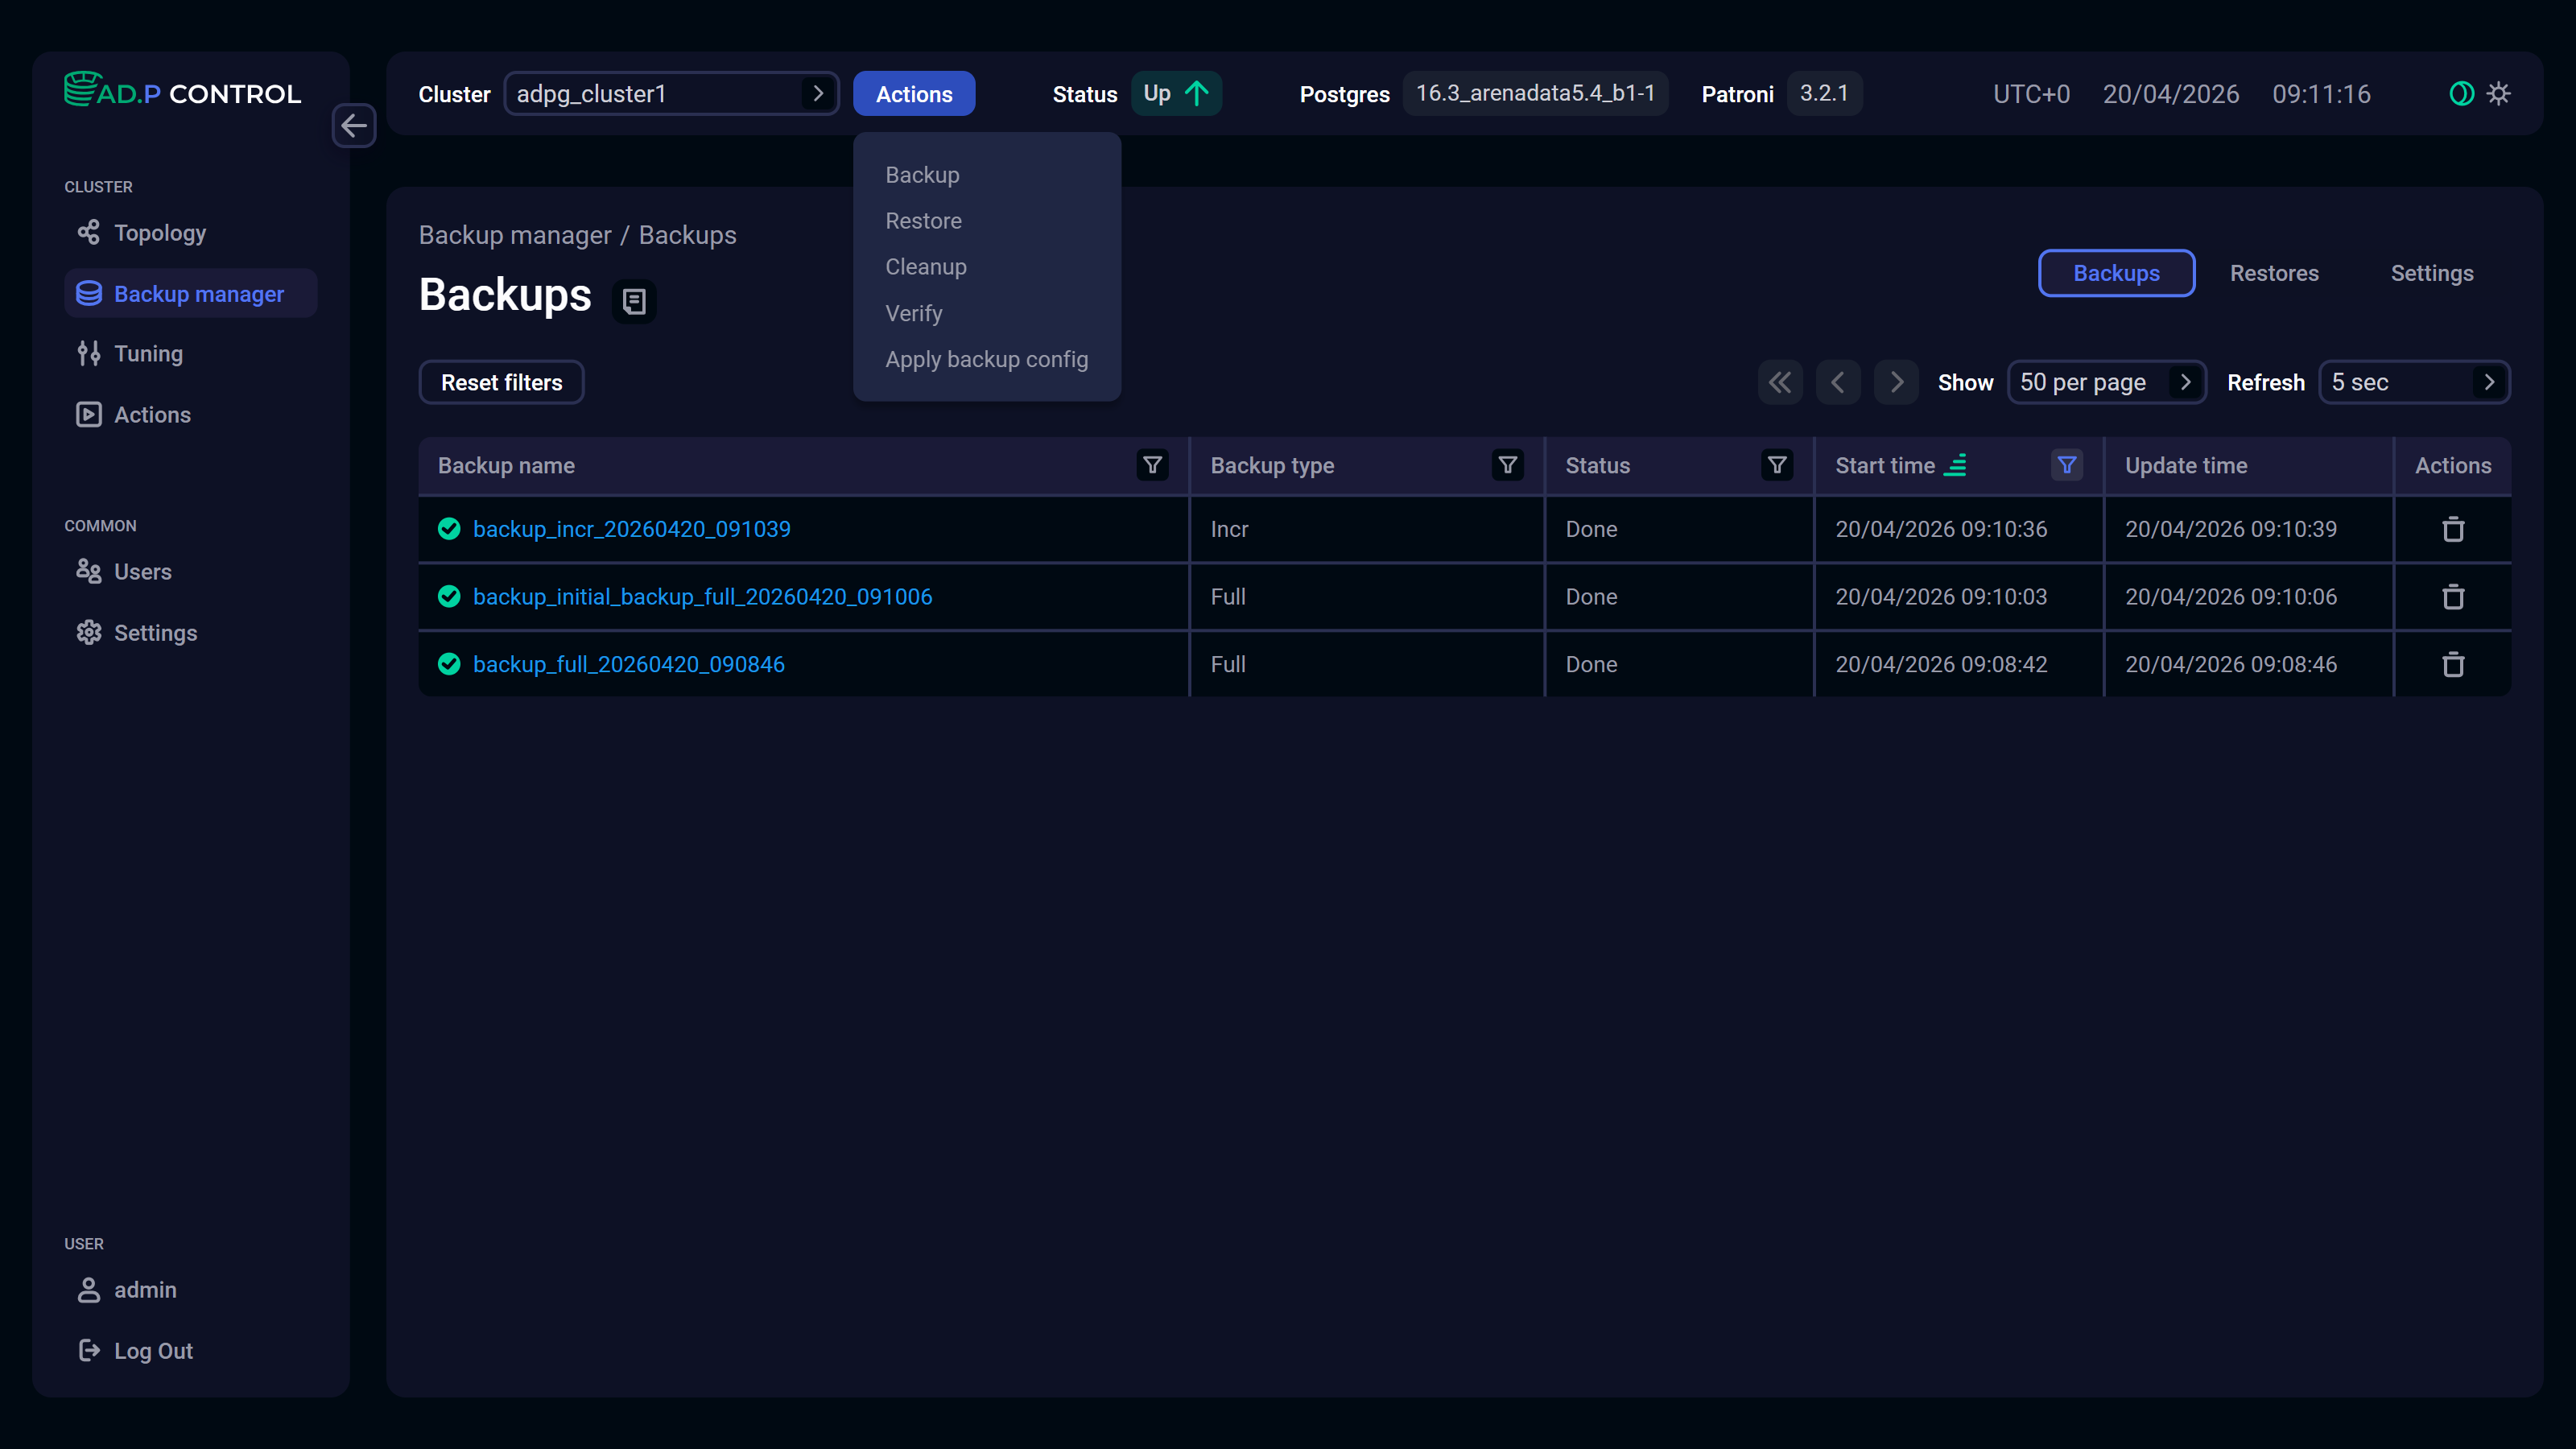Toggle the active Start time filter
2576x1449 pixels.
pos(2066,465)
